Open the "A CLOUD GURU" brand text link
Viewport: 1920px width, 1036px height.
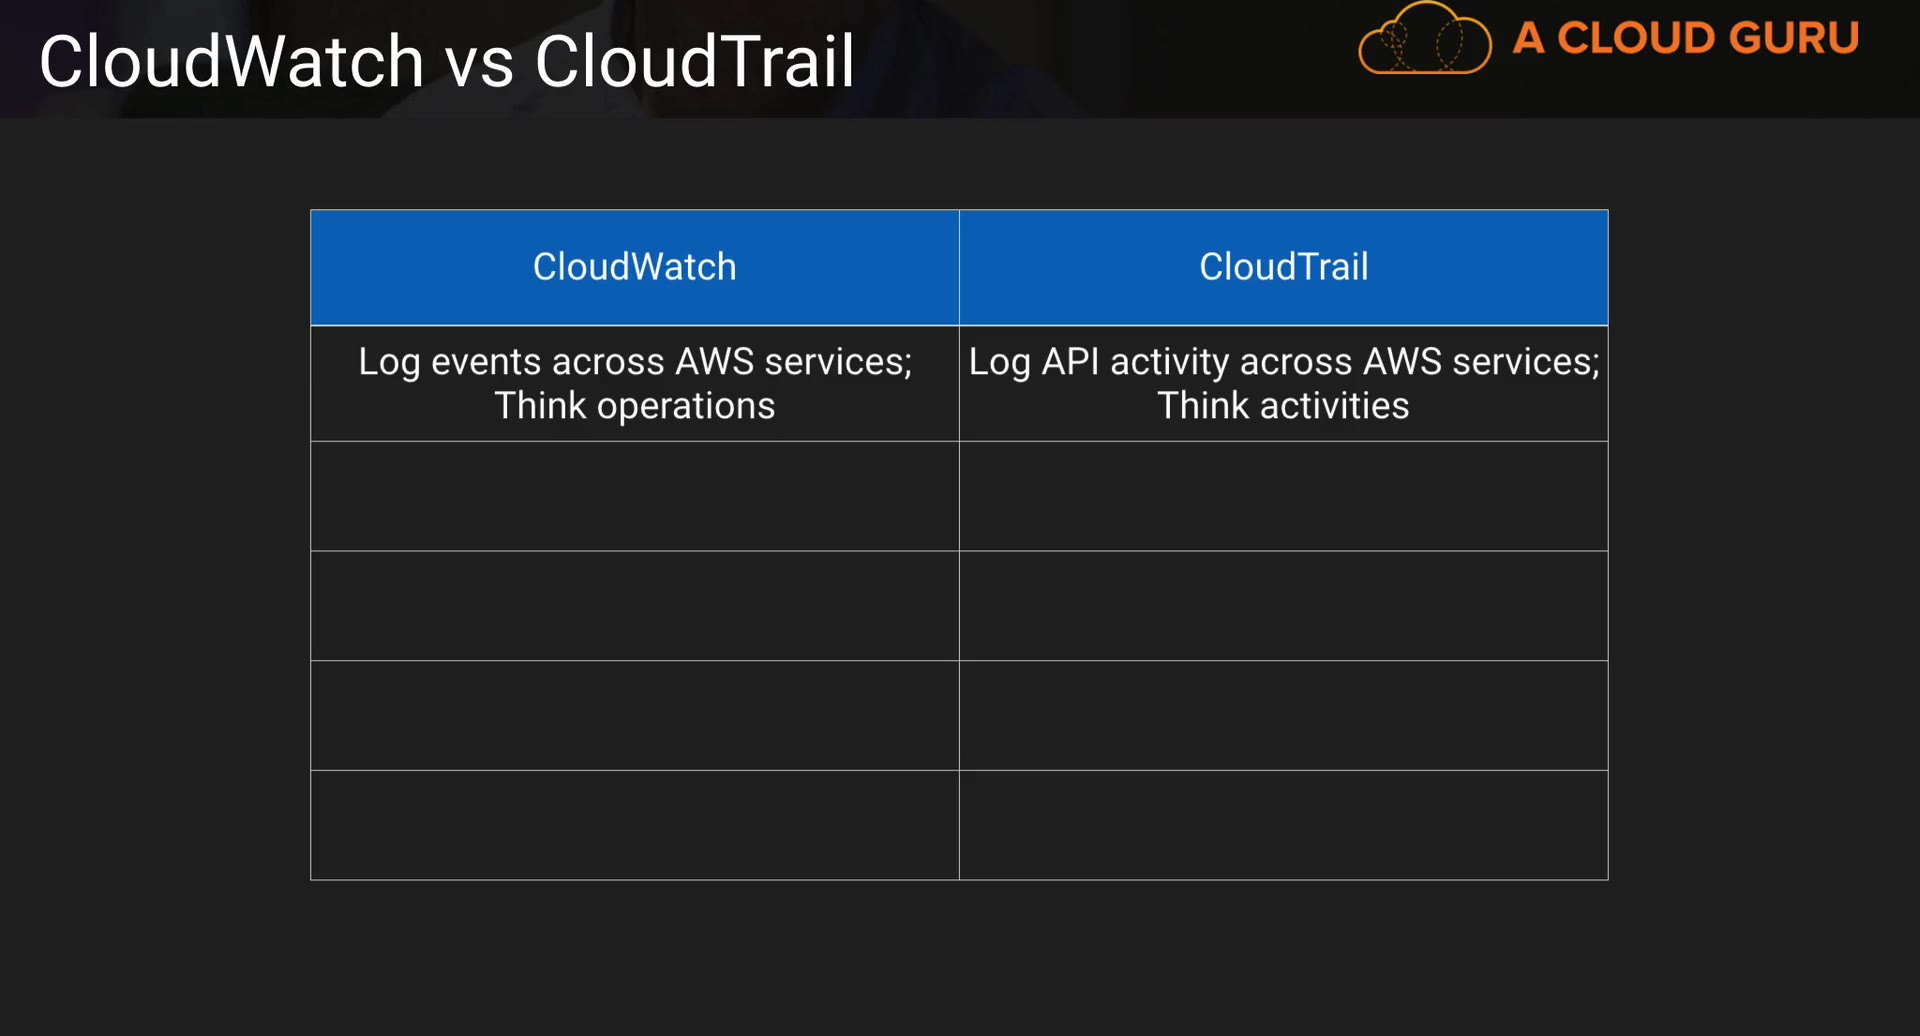1685,39
